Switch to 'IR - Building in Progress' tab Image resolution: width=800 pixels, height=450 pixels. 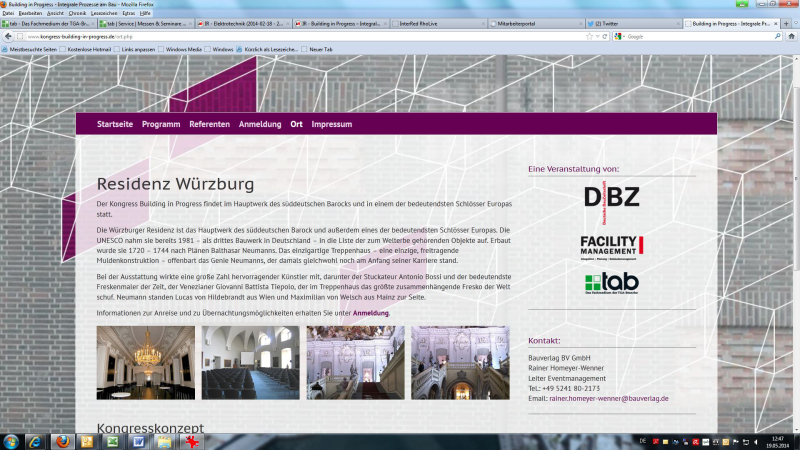pyautogui.click(x=340, y=23)
